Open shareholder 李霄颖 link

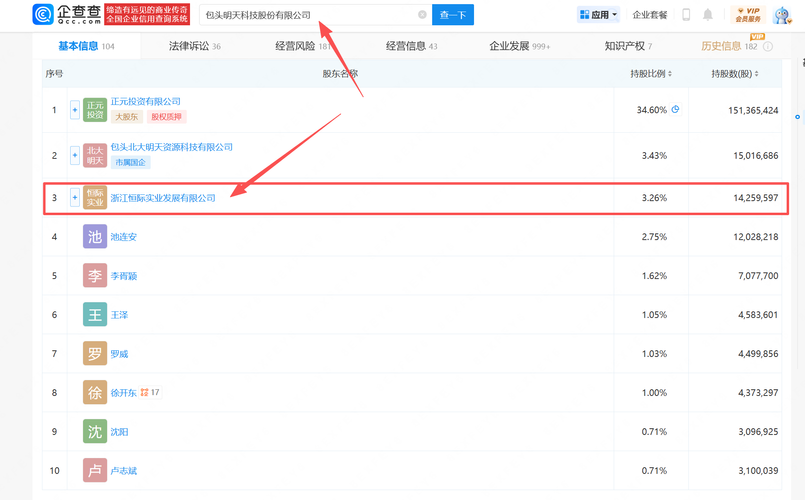point(124,276)
